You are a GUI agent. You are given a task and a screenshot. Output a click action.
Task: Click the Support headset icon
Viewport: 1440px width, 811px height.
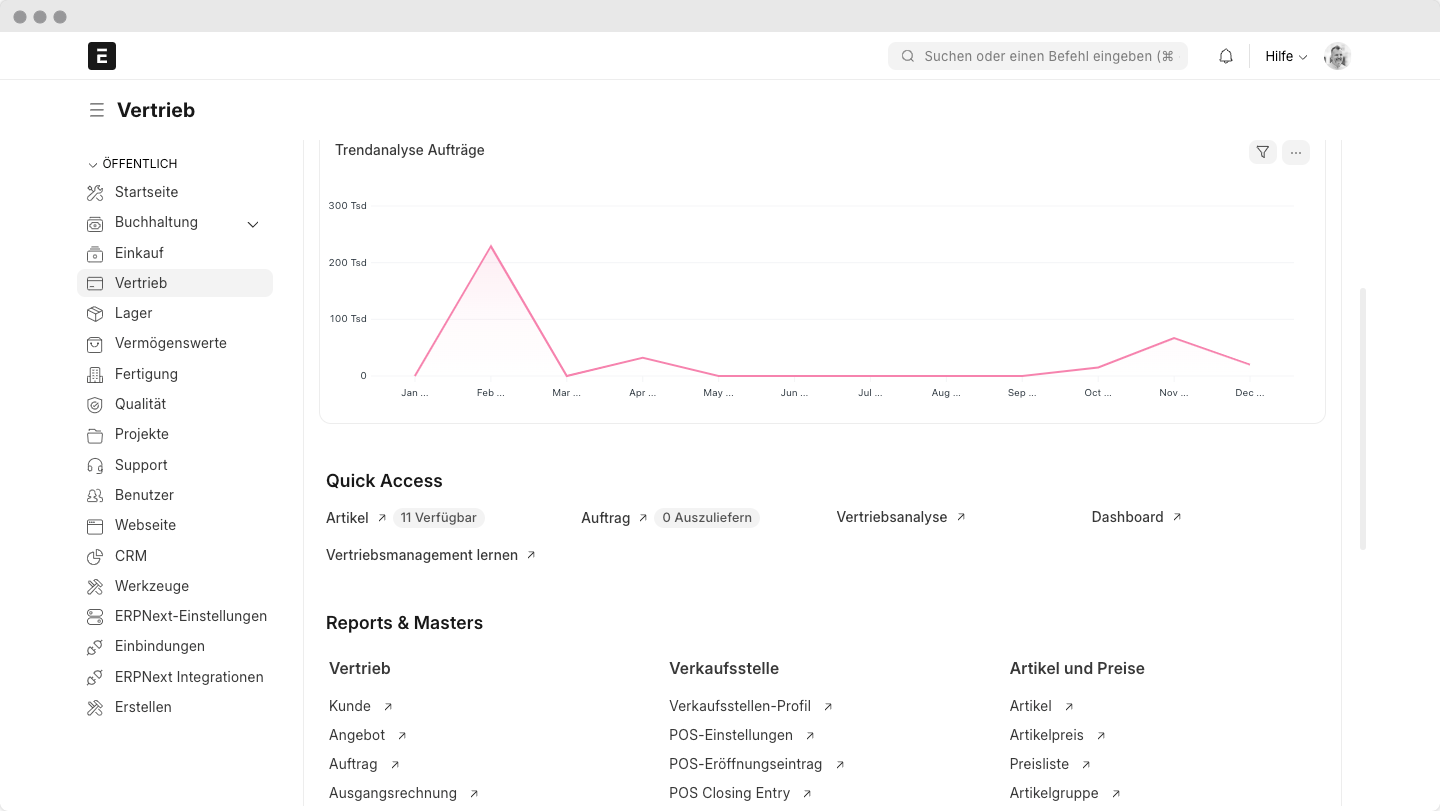pos(95,465)
